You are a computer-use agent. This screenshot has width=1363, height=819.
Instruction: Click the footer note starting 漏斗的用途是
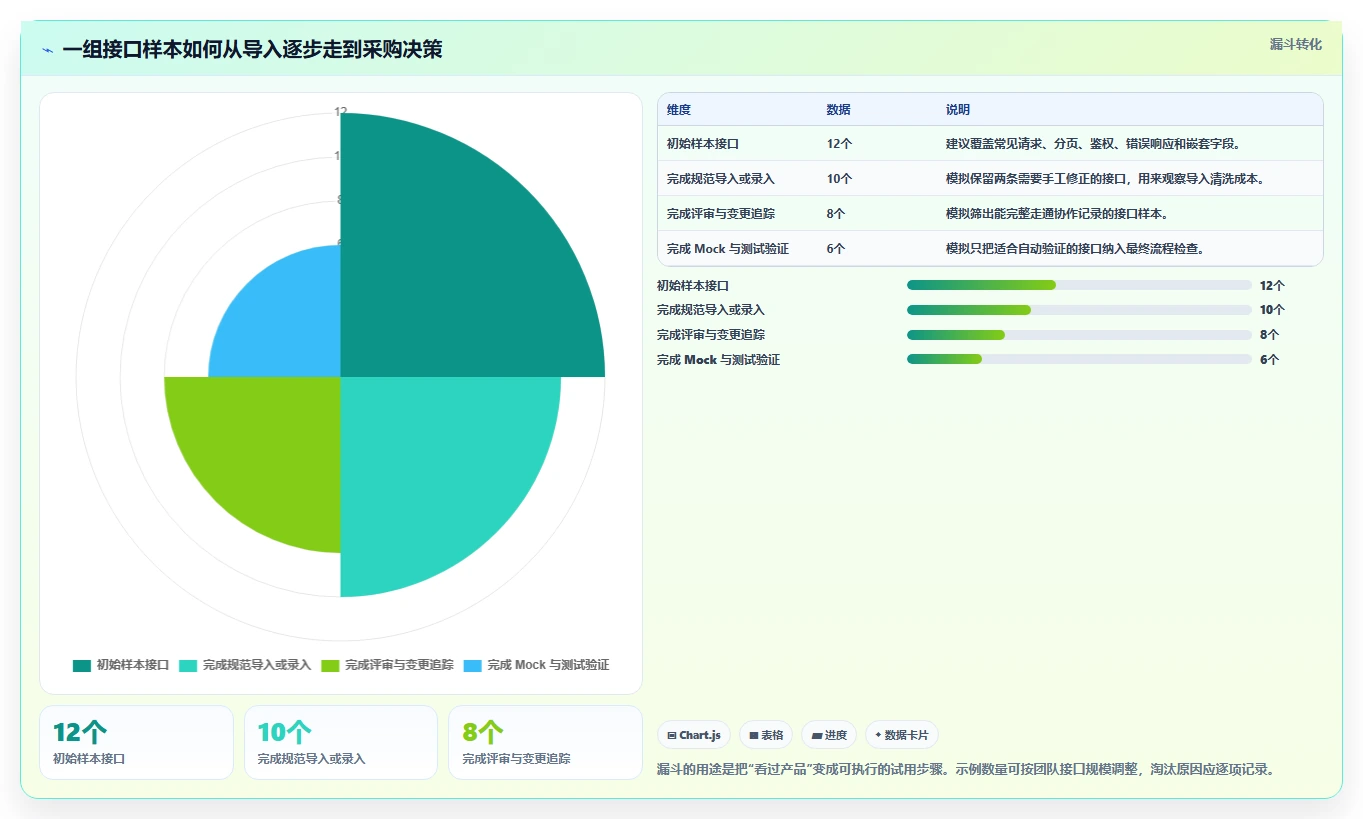pos(966,769)
